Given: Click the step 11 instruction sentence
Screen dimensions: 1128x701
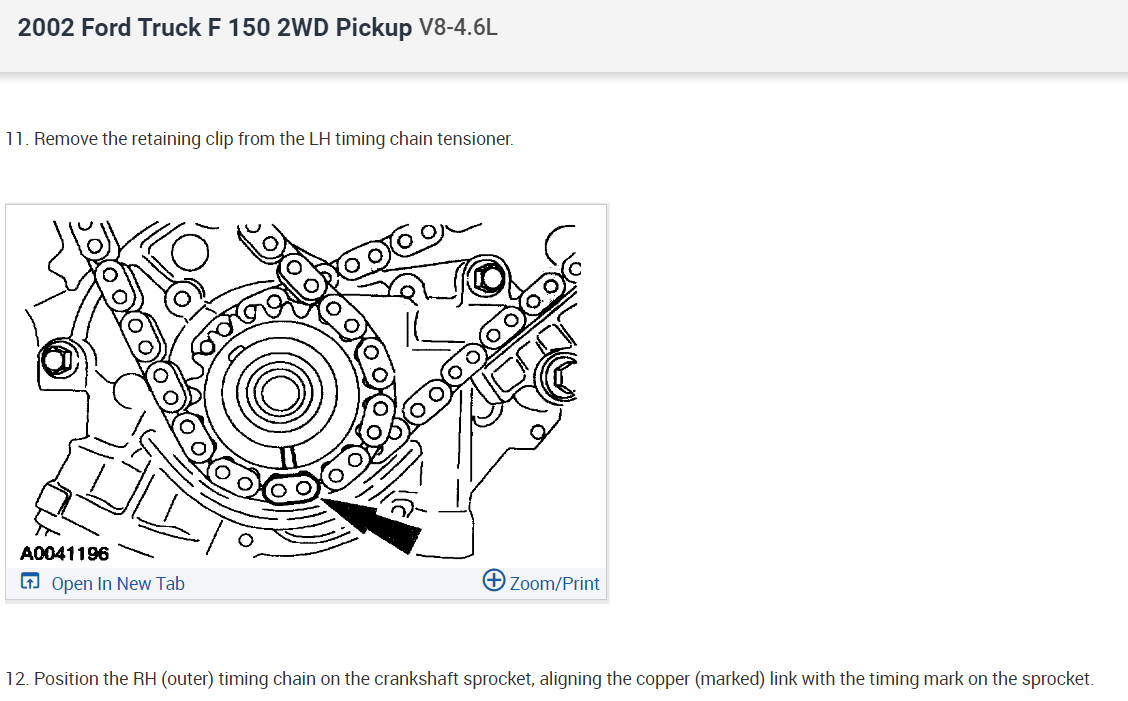Looking at the screenshot, I should point(260,139).
